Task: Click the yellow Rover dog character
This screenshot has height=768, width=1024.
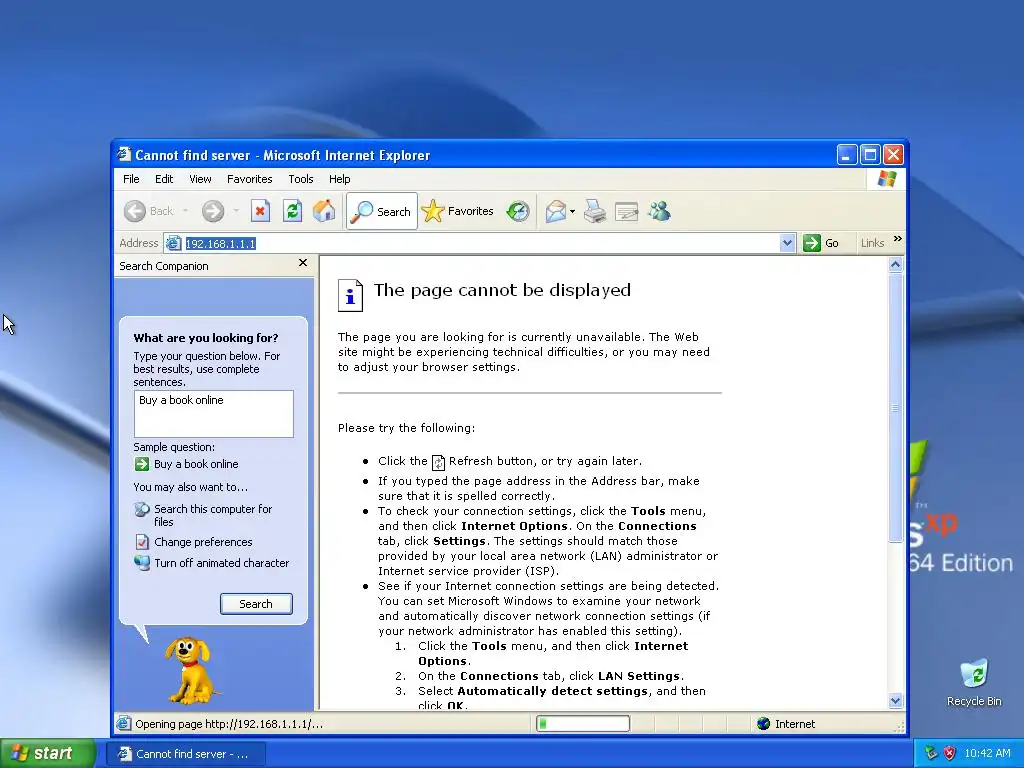Action: click(189, 670)
